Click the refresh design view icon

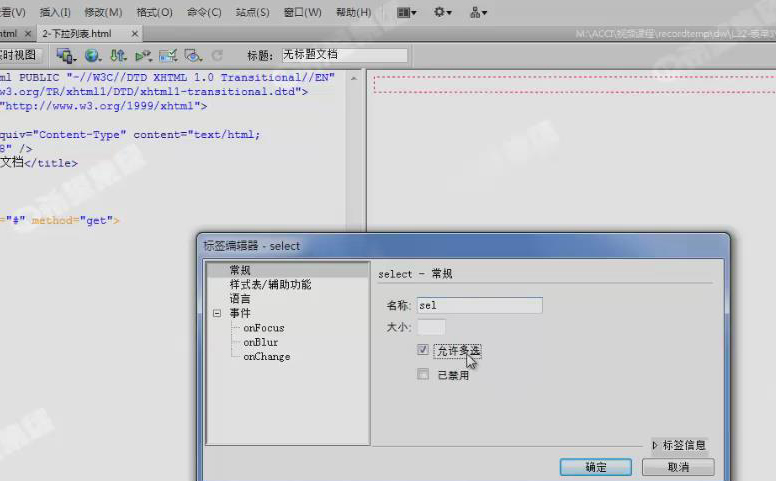tap(217, 56)
